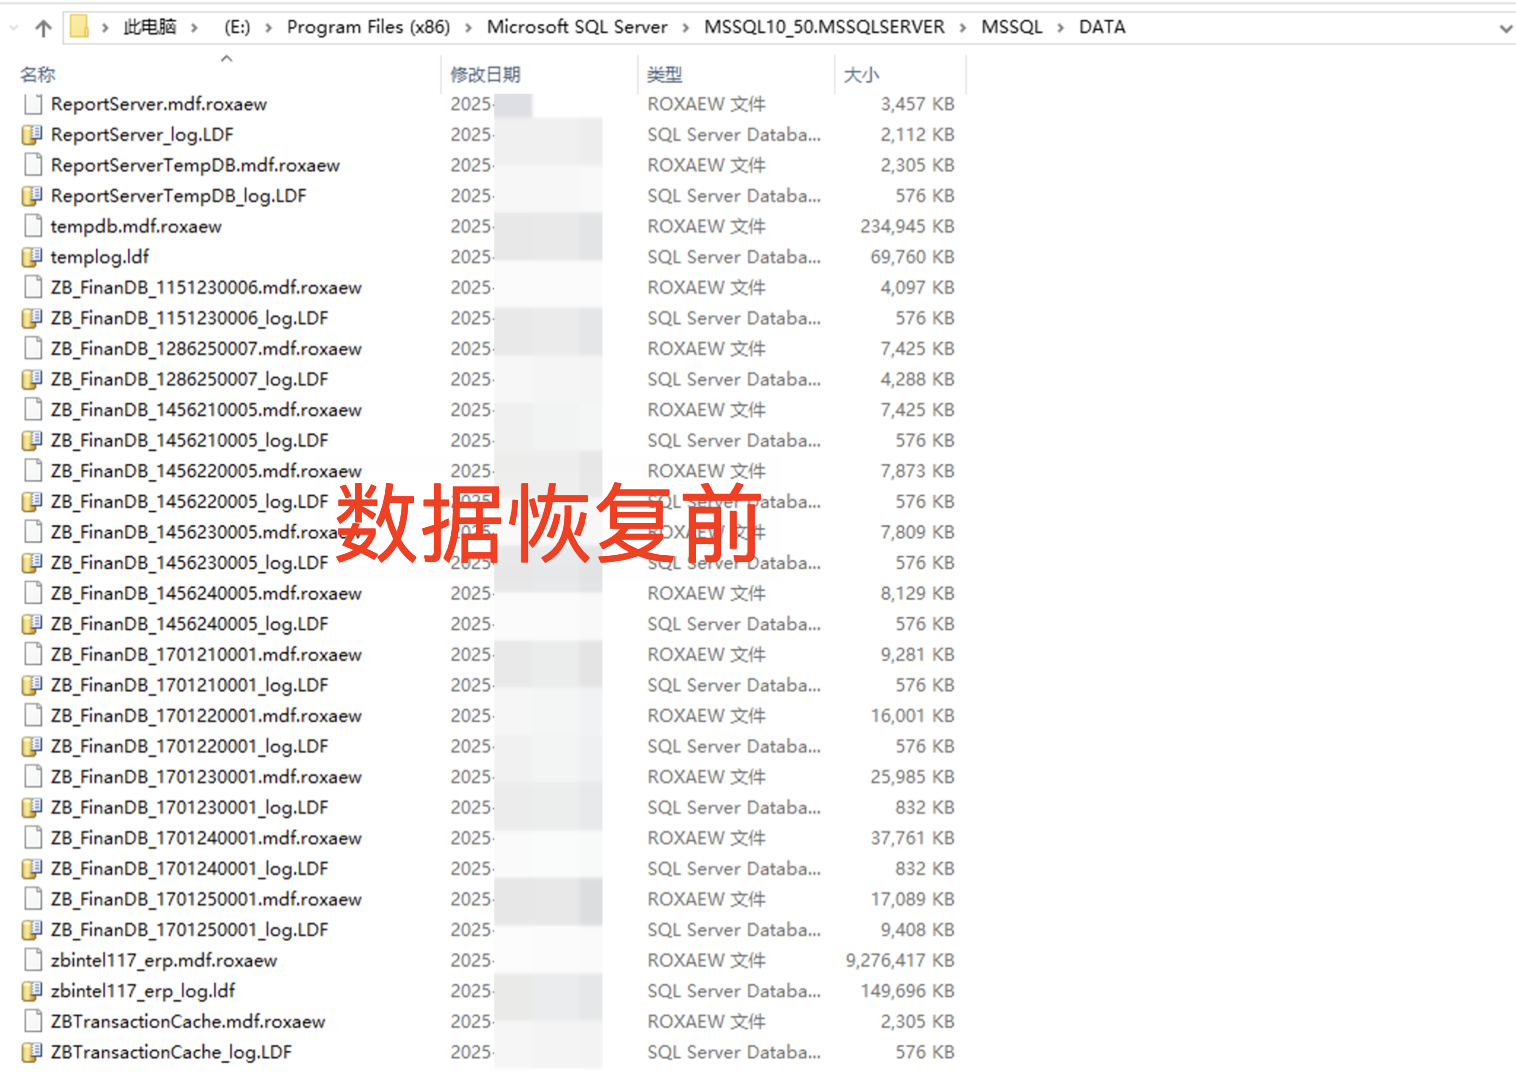Navigate to MSSQL breadcrumb folder
This screenshot has height=1076, width=1516.
pos(1011,27)
